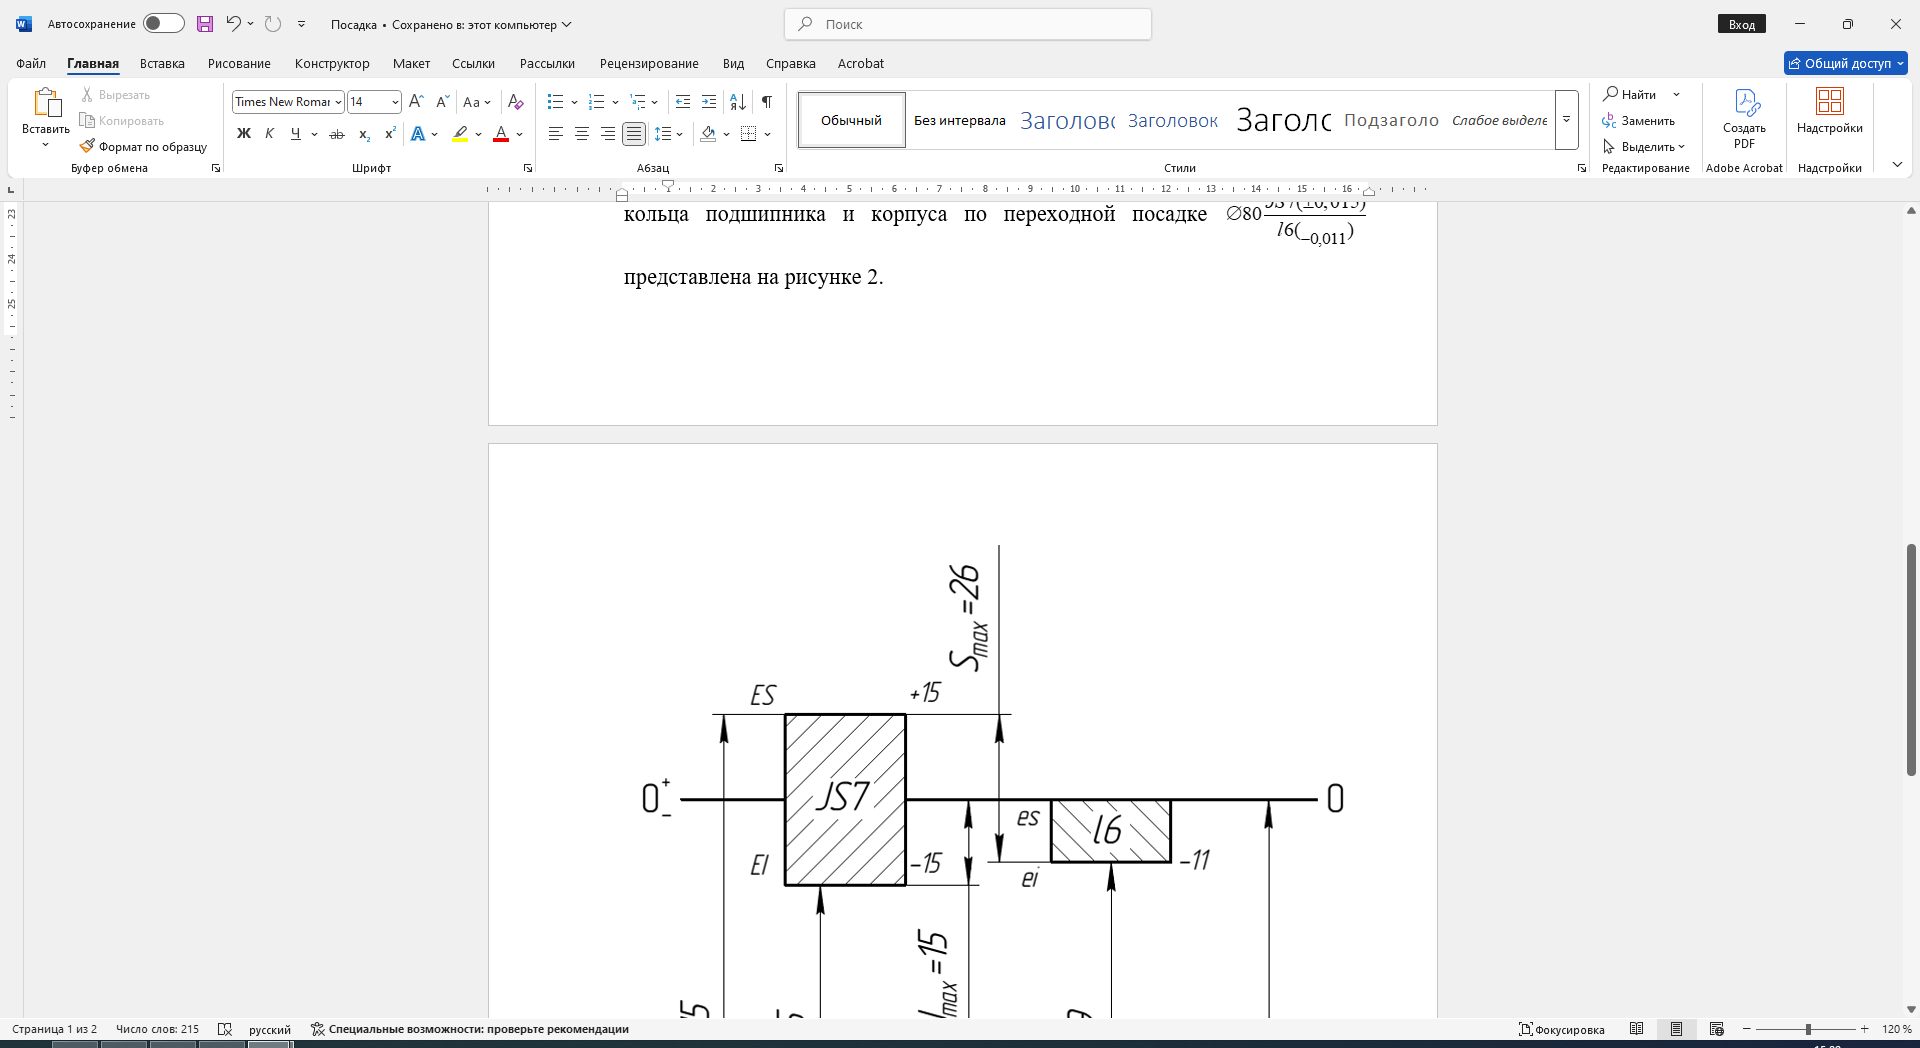The height and width of the screenshot is (1048, 1920).
Task: Click Replace (Заменить) button
Action: (x=1639, y=121)
